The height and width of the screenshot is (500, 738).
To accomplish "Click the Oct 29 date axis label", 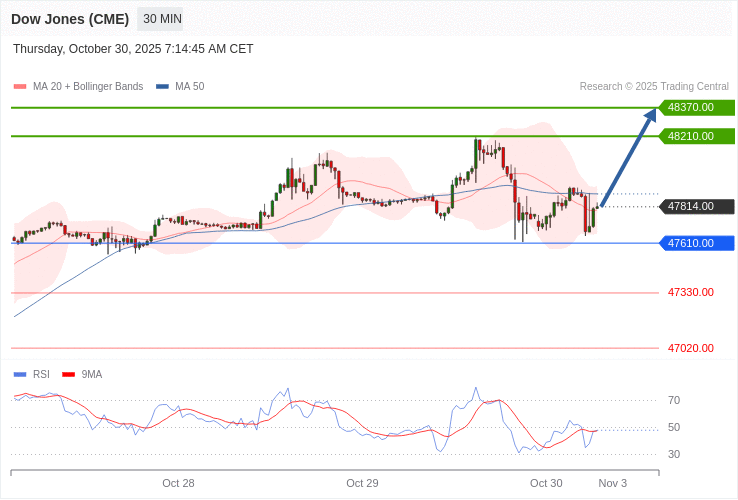I will pyautogui.click(x=362, y=483).
